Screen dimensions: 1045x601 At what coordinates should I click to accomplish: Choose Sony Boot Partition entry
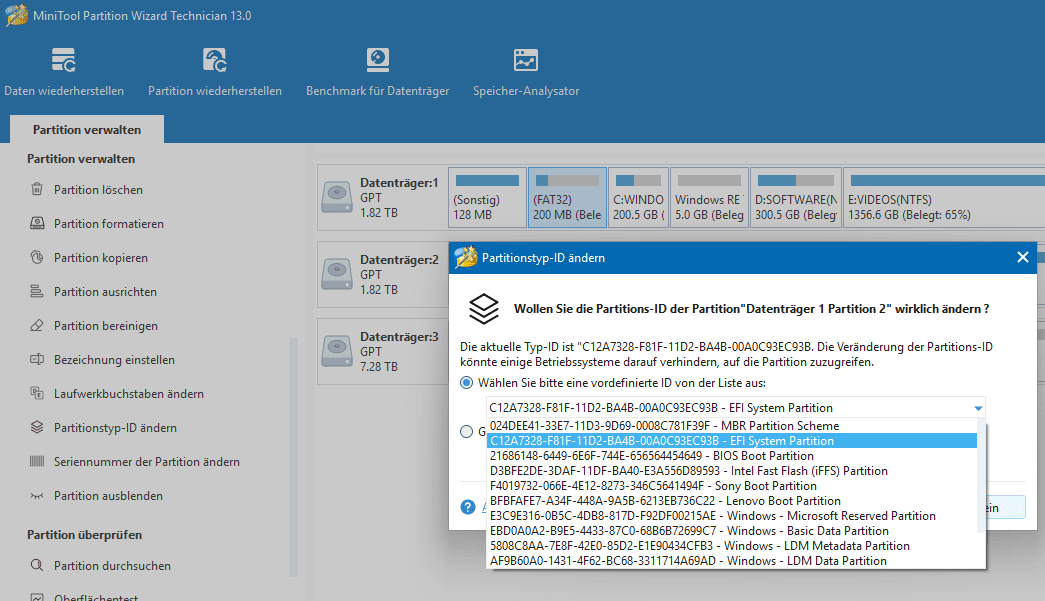pyautogui.click(x=731, y=486)
